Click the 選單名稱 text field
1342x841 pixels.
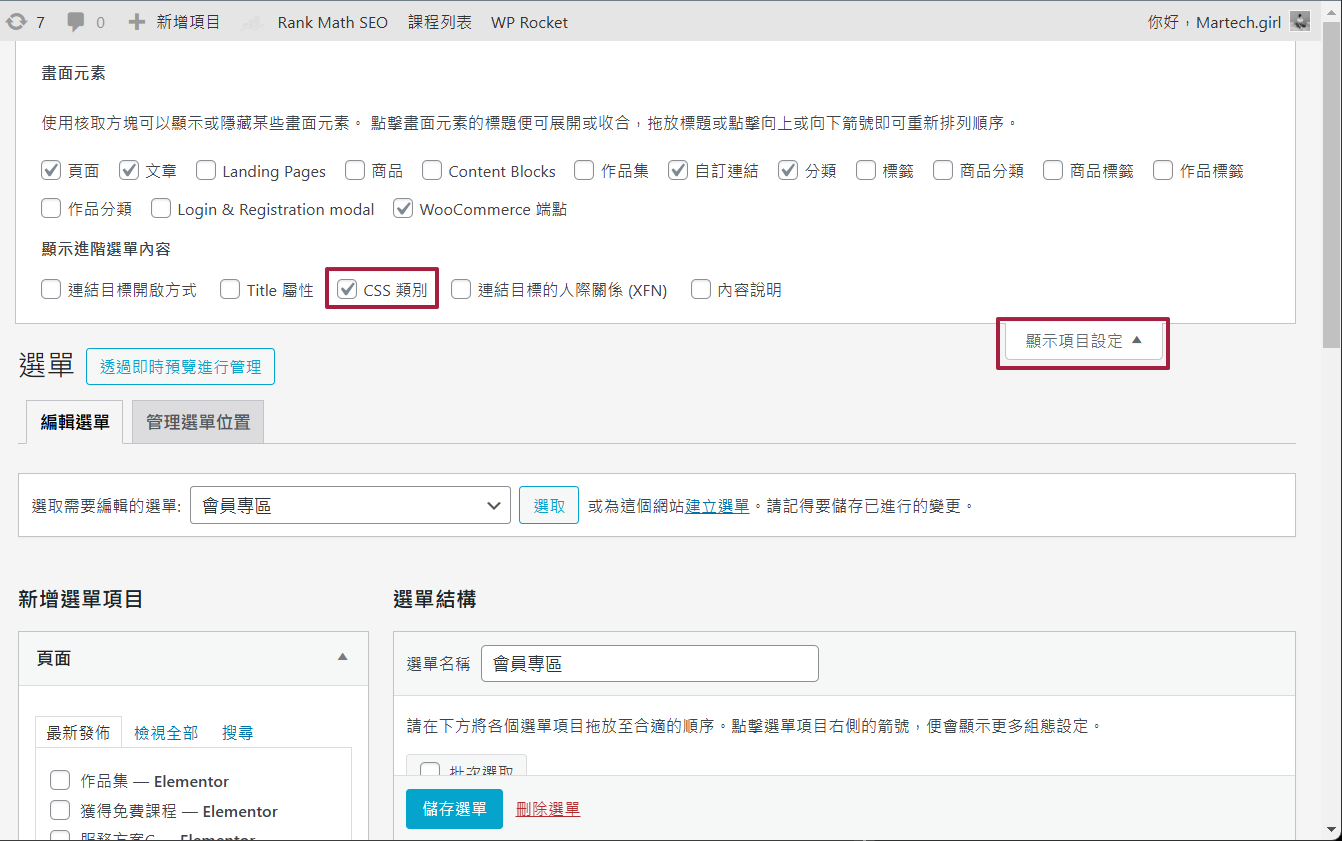point(649,664)
